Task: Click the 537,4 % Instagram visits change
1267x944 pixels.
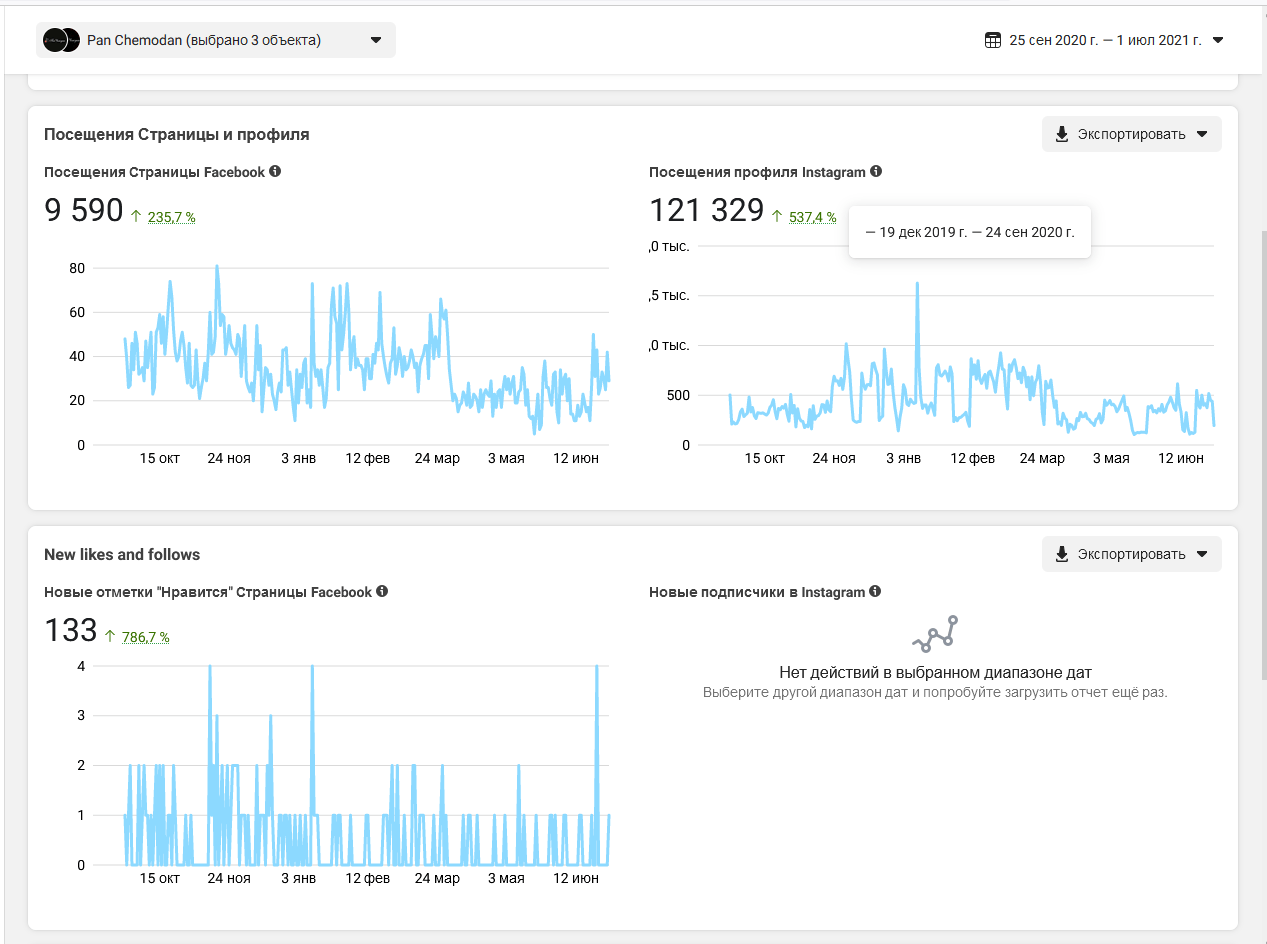Action: tap(812, 217)
